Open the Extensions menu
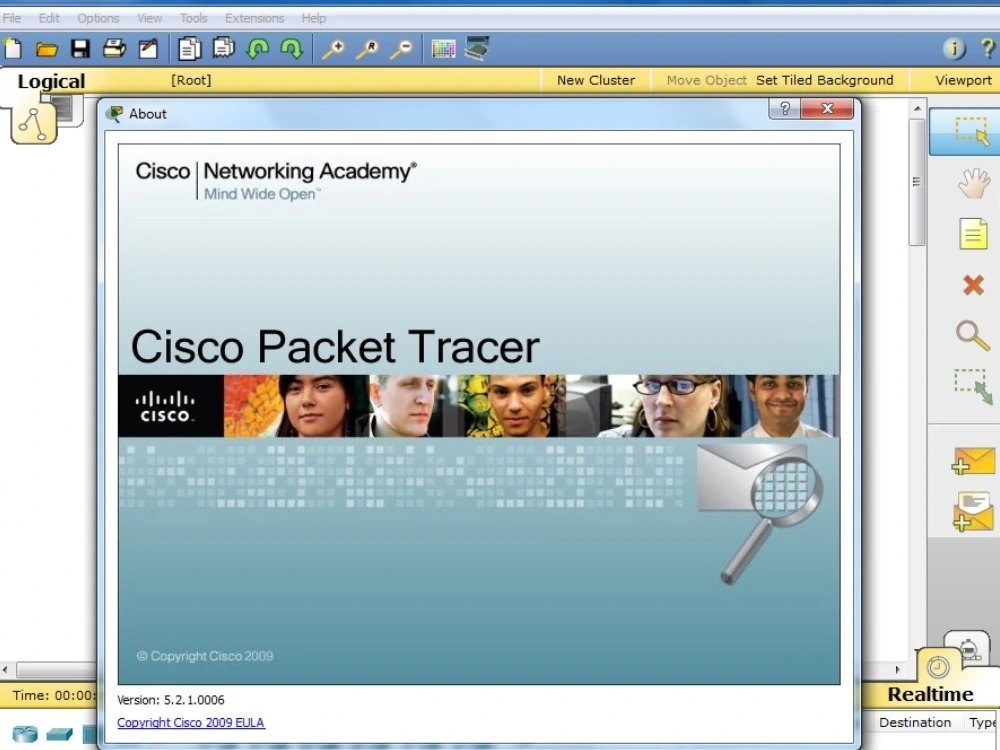1000x750 pixels. point(254,18)
